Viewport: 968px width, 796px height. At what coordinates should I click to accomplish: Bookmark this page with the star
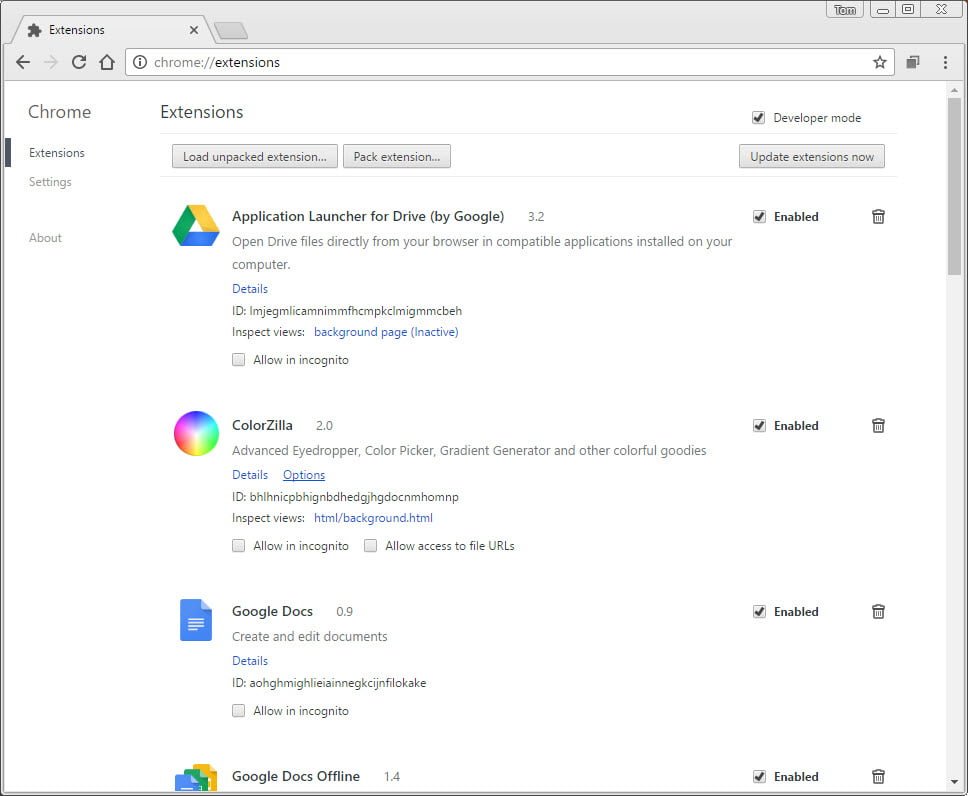(880, 62)
